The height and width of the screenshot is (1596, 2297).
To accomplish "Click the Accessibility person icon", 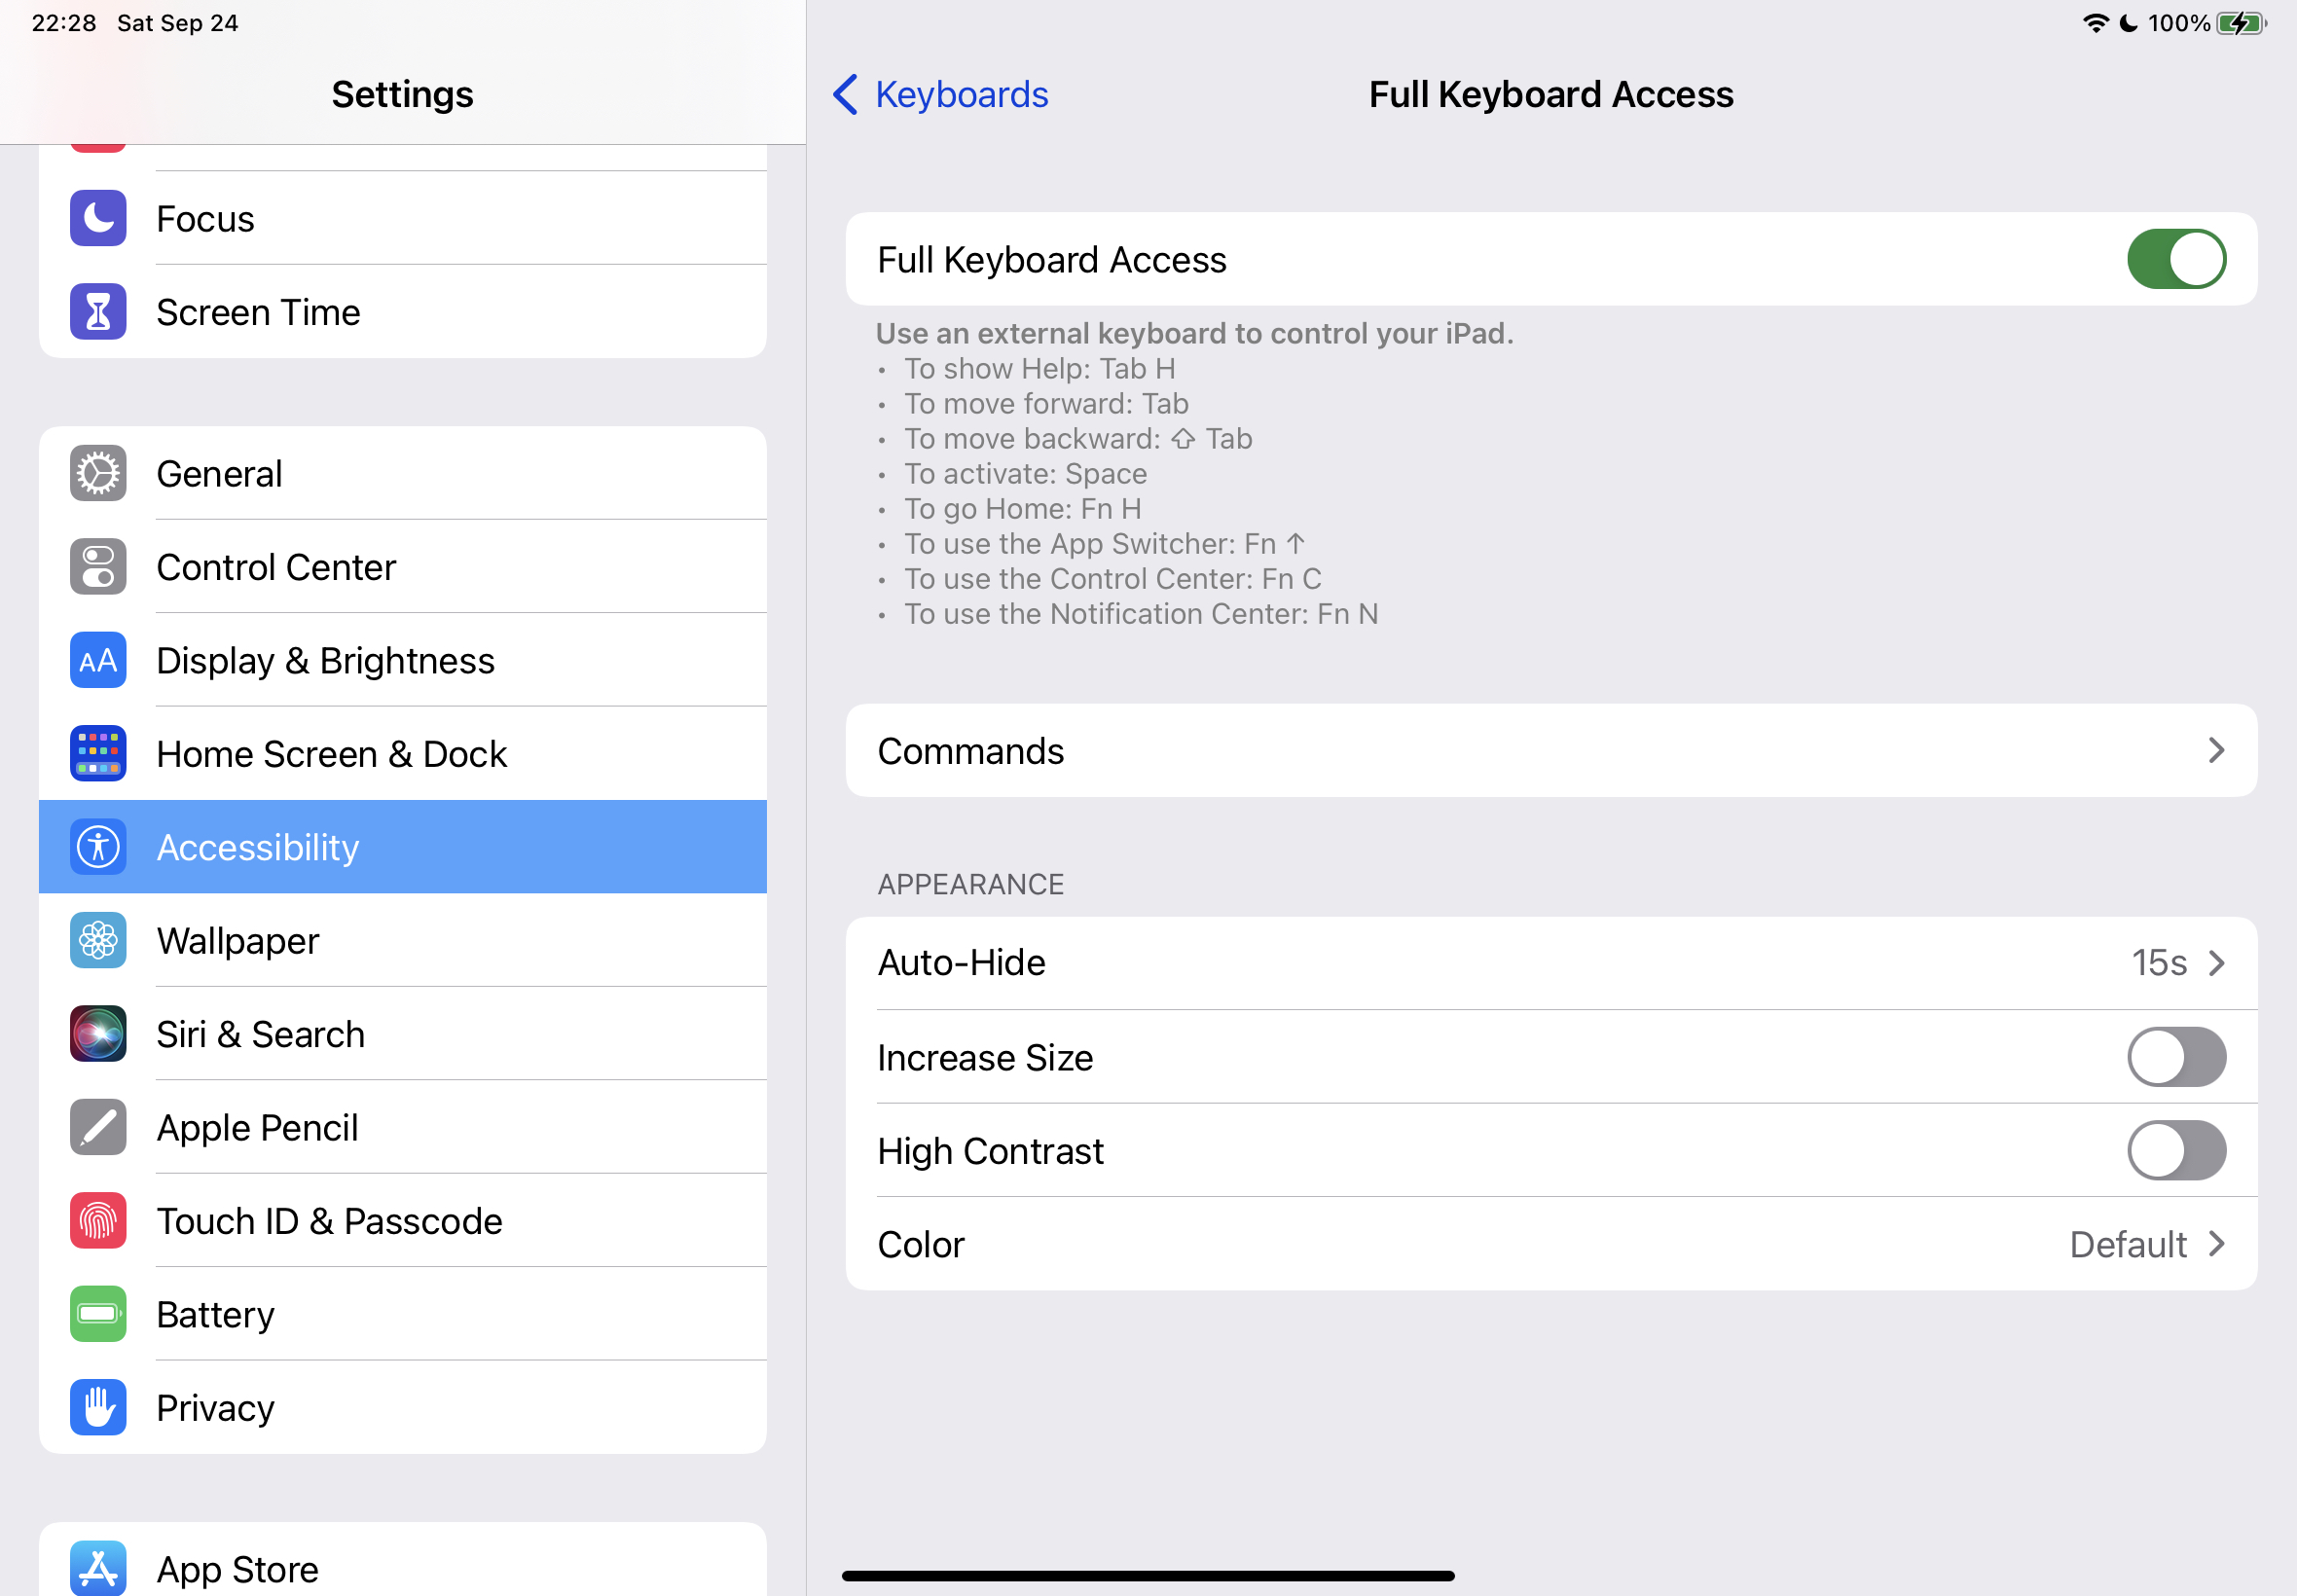I will [x=97, y=846].
